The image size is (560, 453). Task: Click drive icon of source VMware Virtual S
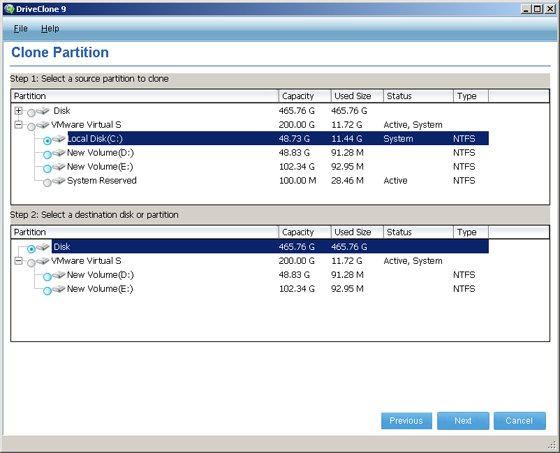(x=43, y=125)
